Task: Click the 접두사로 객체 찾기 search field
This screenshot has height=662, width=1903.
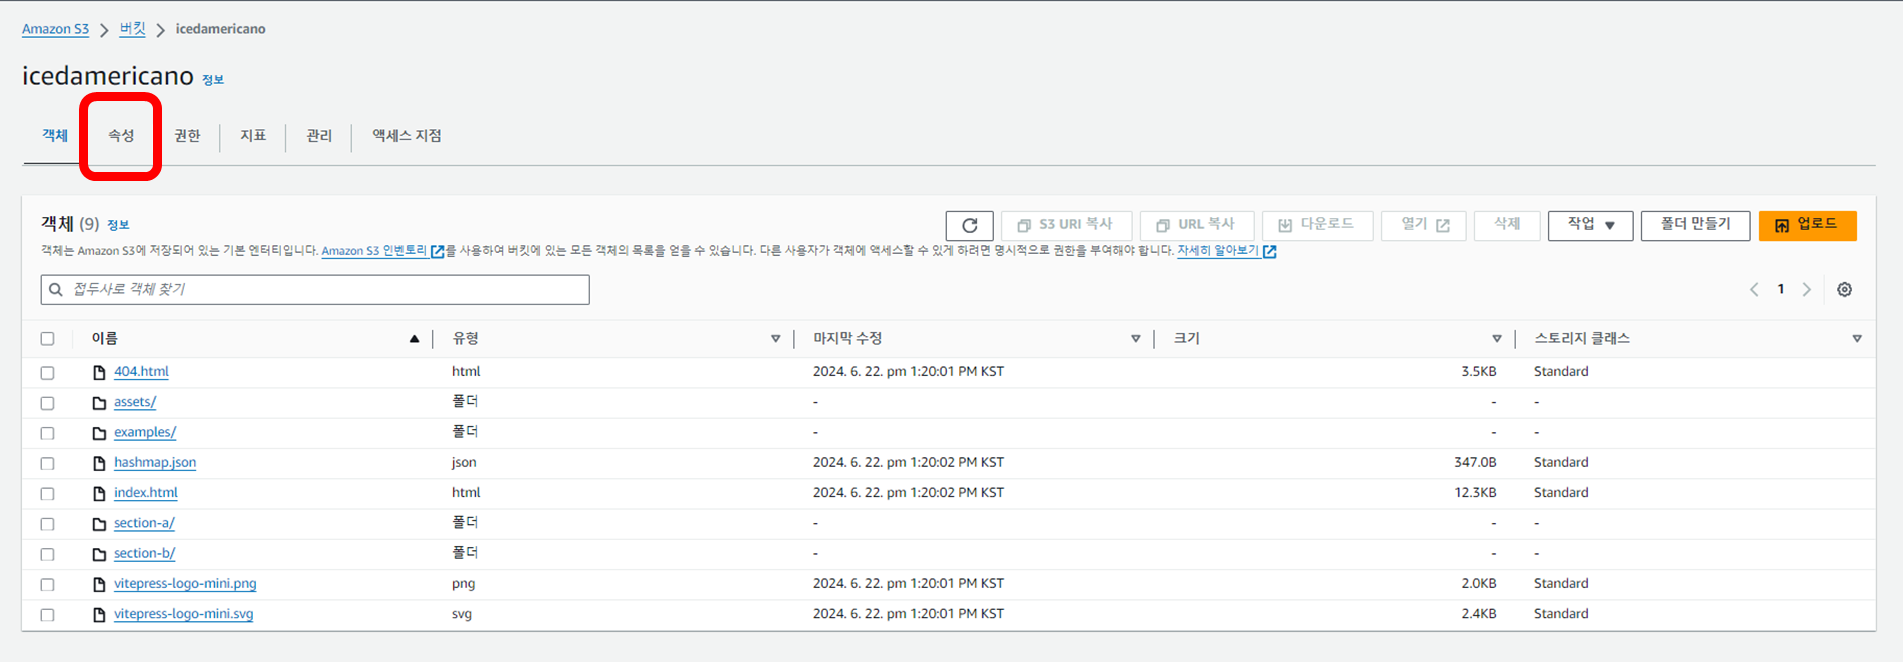Action: pyautogui.click(x=315, y=290)
